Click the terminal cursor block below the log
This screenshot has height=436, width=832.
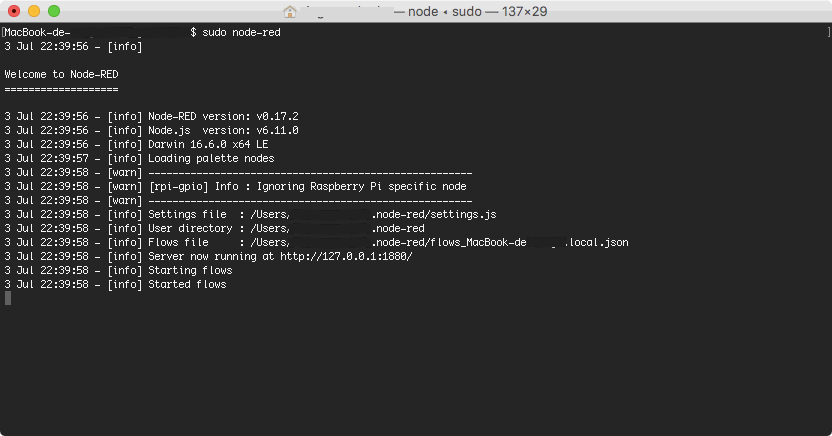pyautogui.click(x=8, y=298)
